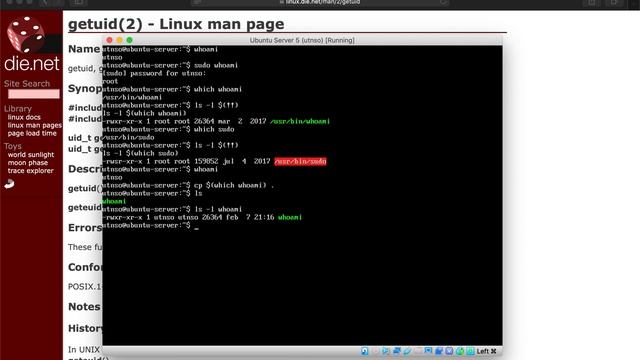Image resolution: width=640 pixels, height=360 pixels.
Task: Focus the Site Search input field
Action: coord(33,94)
